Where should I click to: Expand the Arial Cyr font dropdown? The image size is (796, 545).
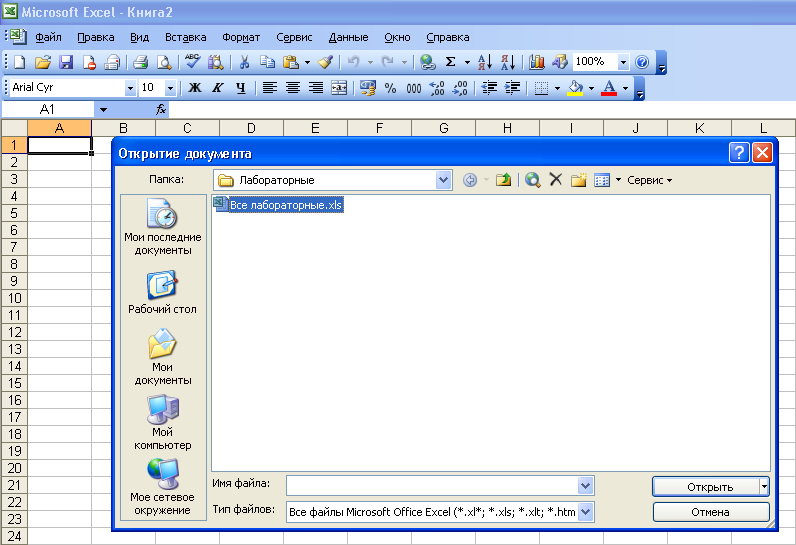coord(130,88)
